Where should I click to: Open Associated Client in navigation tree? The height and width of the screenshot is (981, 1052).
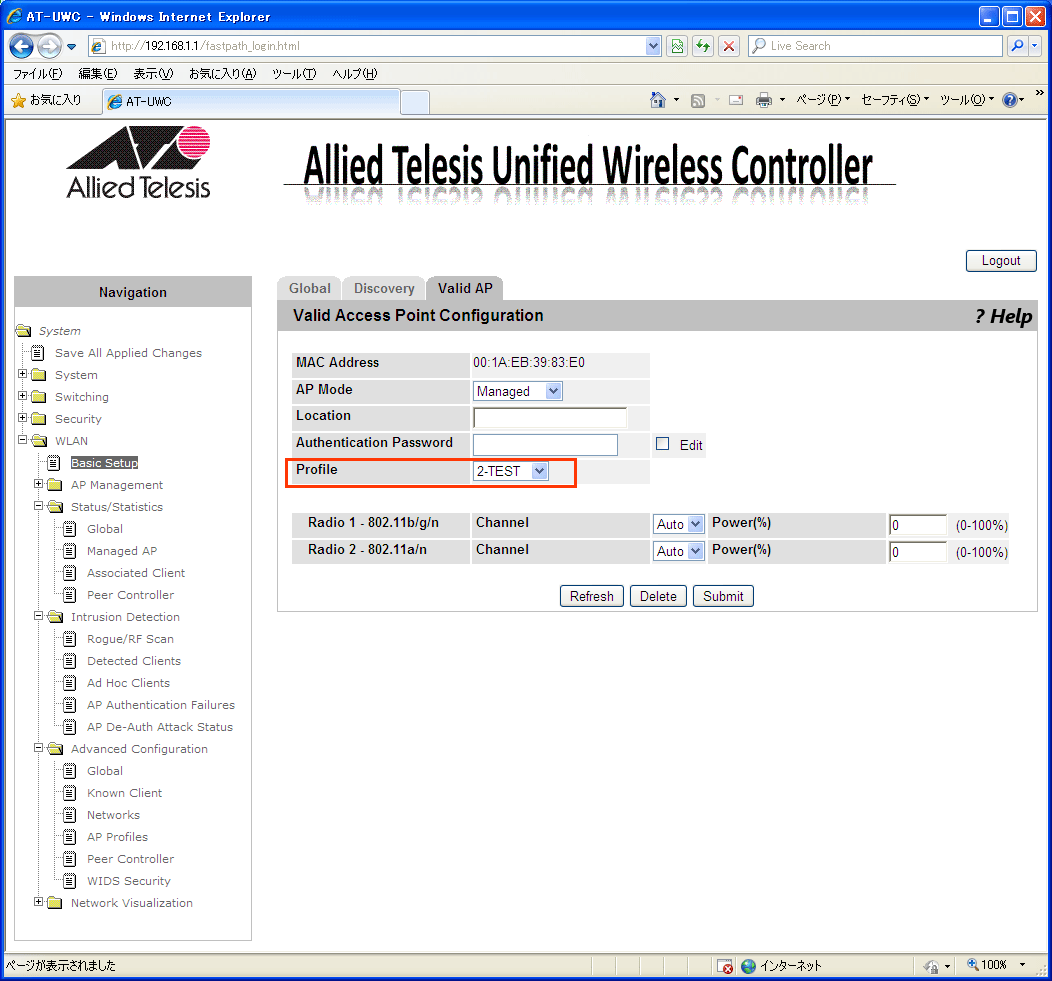[x=136, y=573]
